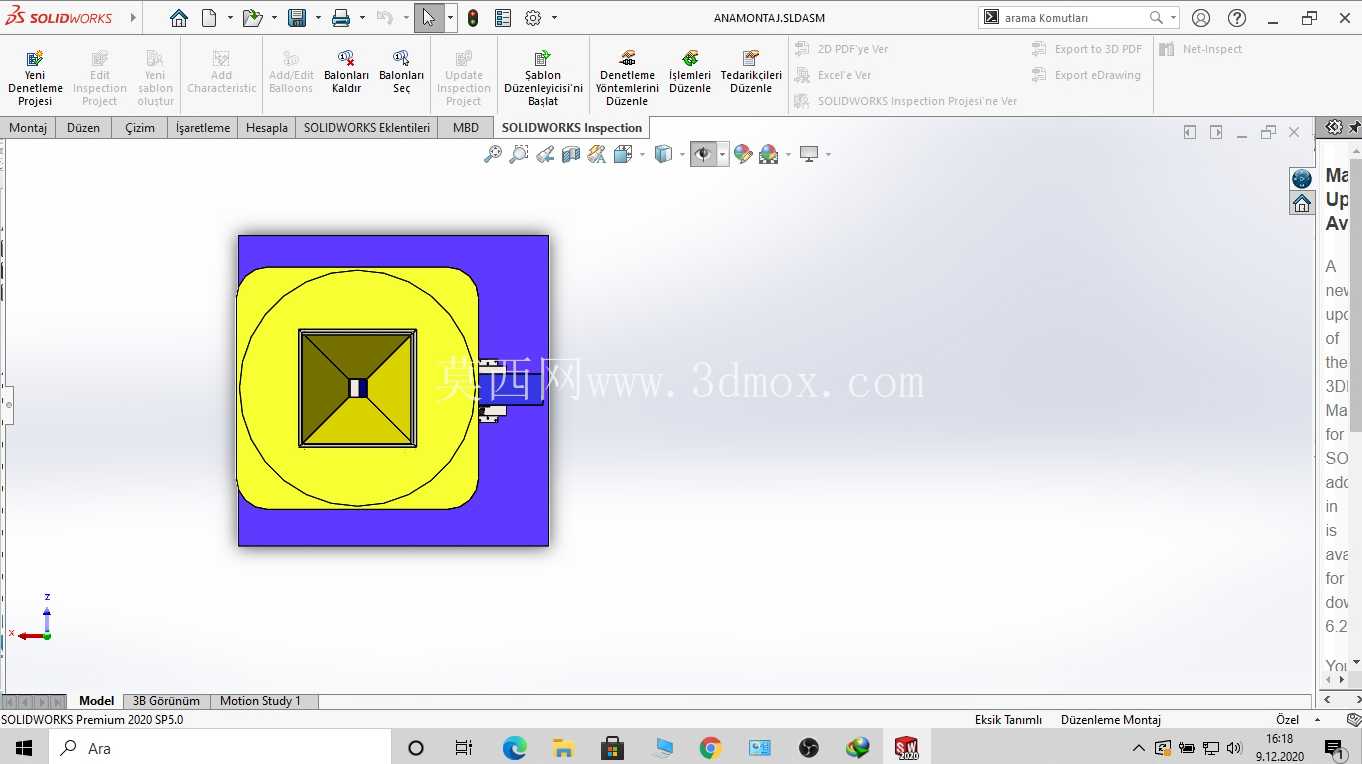Open Chrome from the taskbar
Screen dimensions: 1362x764
point(710,748)
